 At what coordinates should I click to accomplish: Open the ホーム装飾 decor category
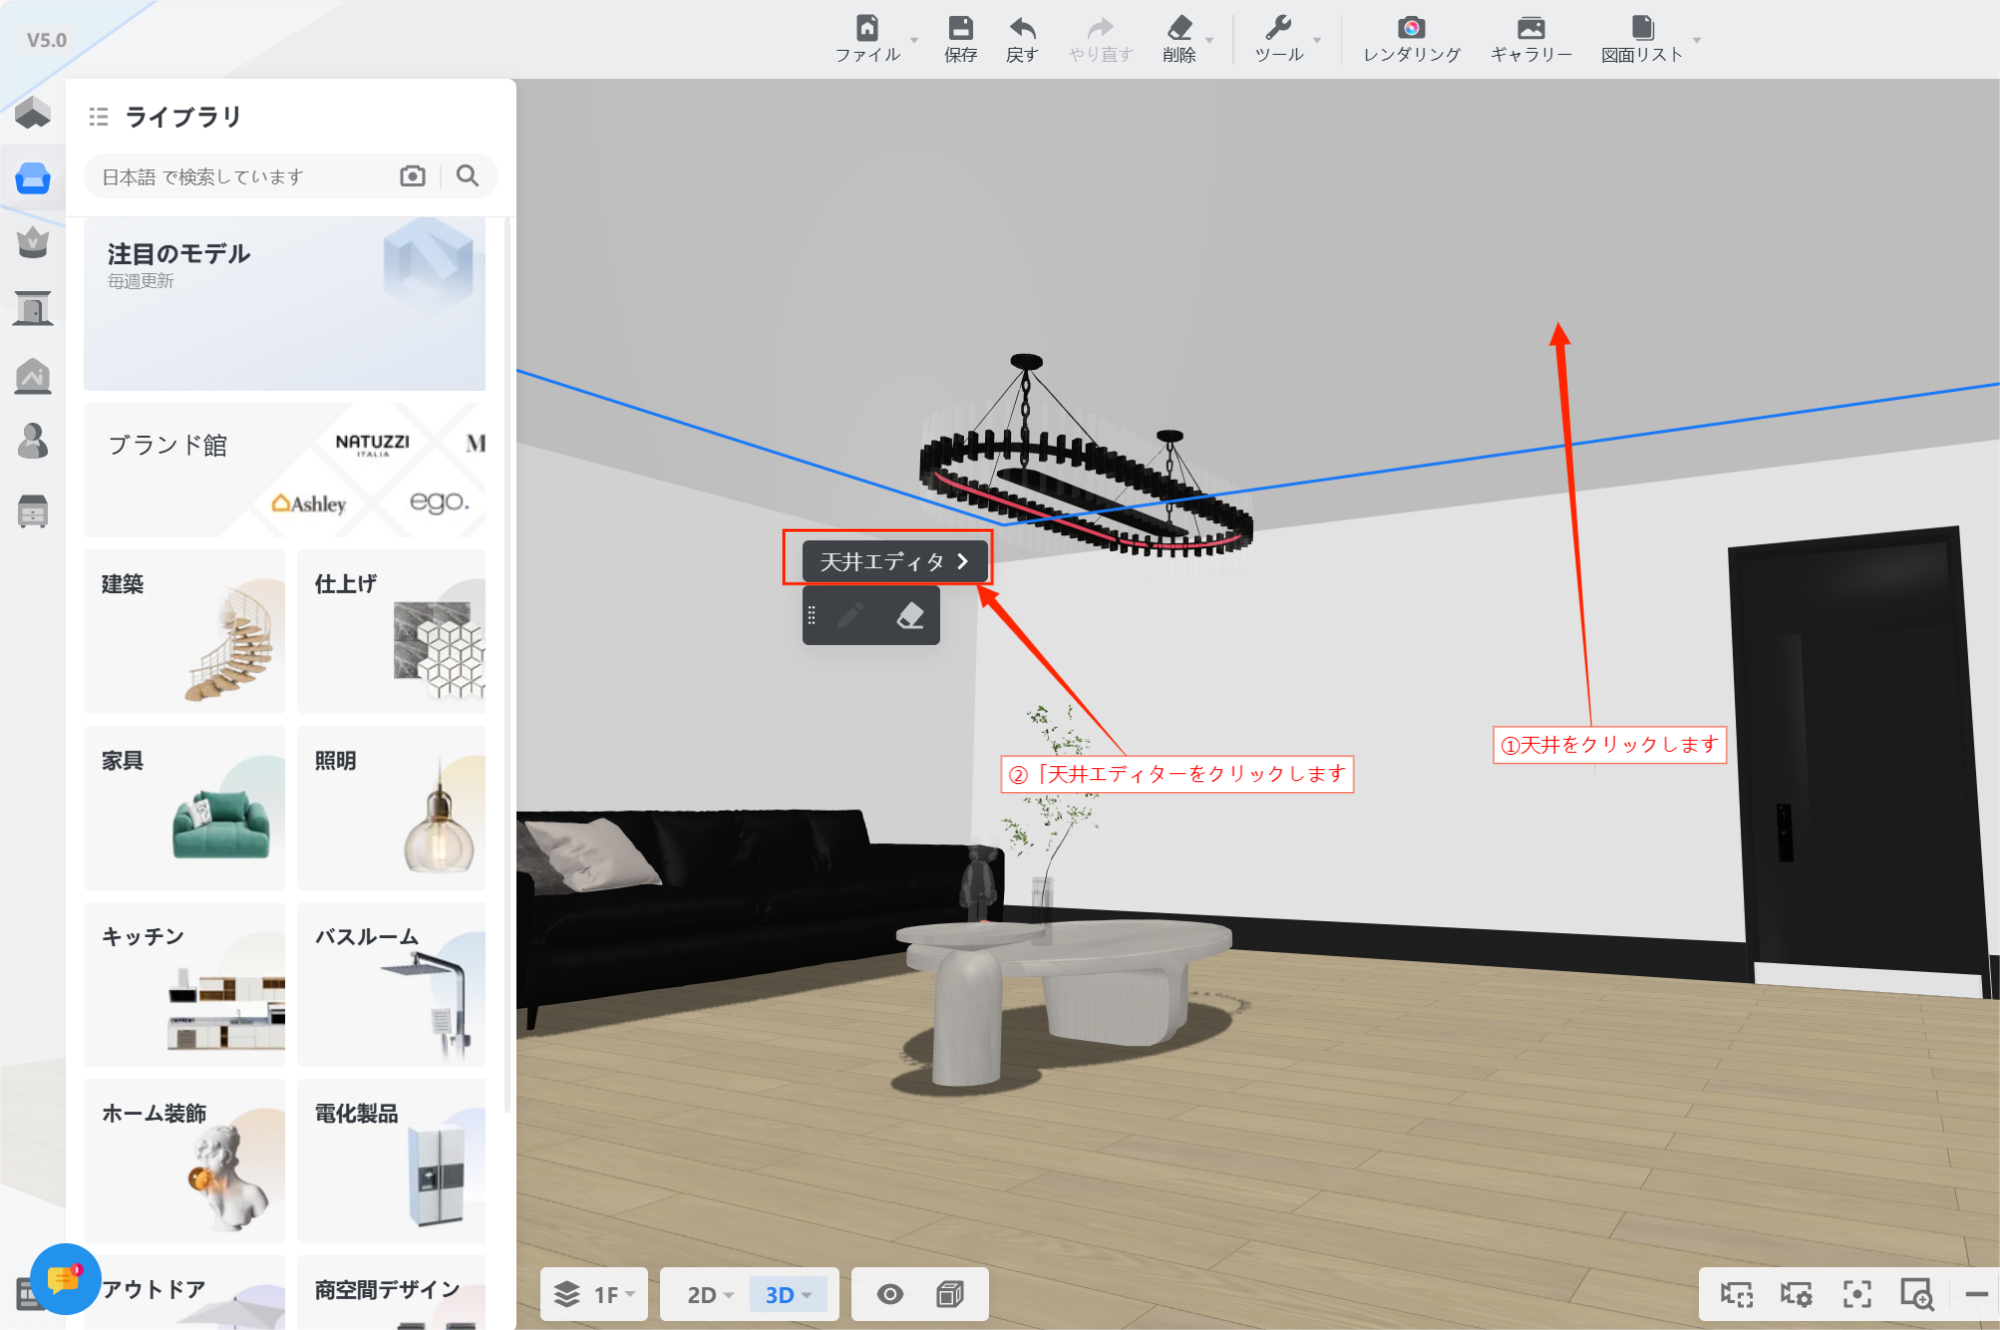pos(184,1160)
